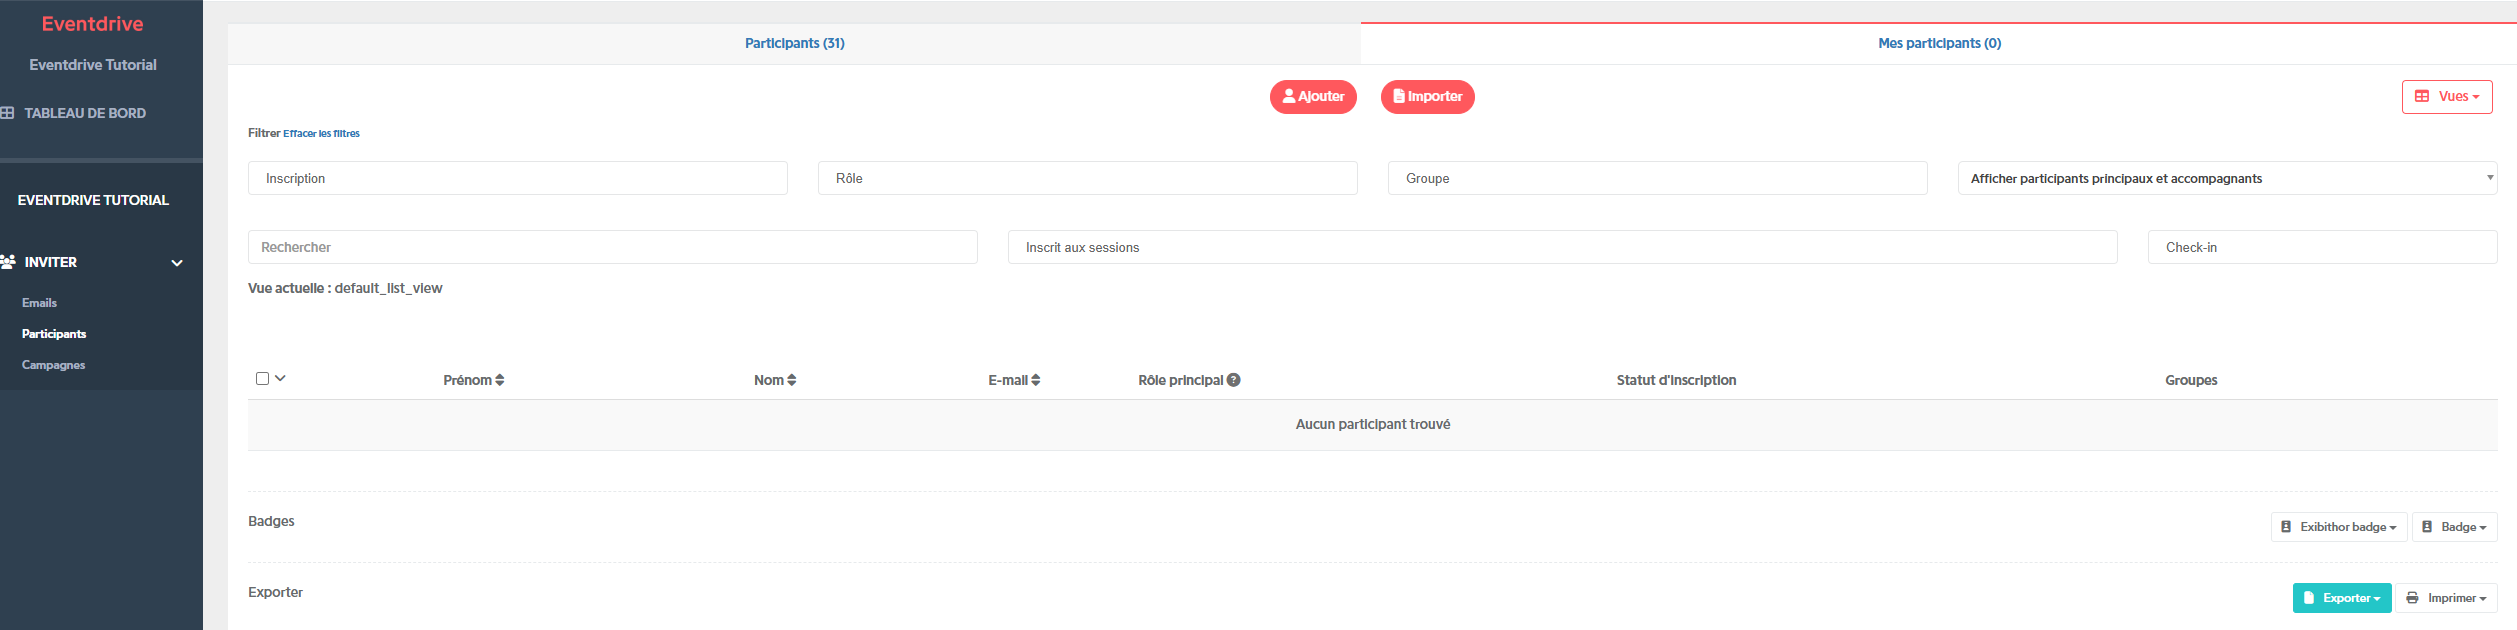Click the Prénom column sort arrows
The width and height of the screenshot is (2517, 630).
pos(500,380)
